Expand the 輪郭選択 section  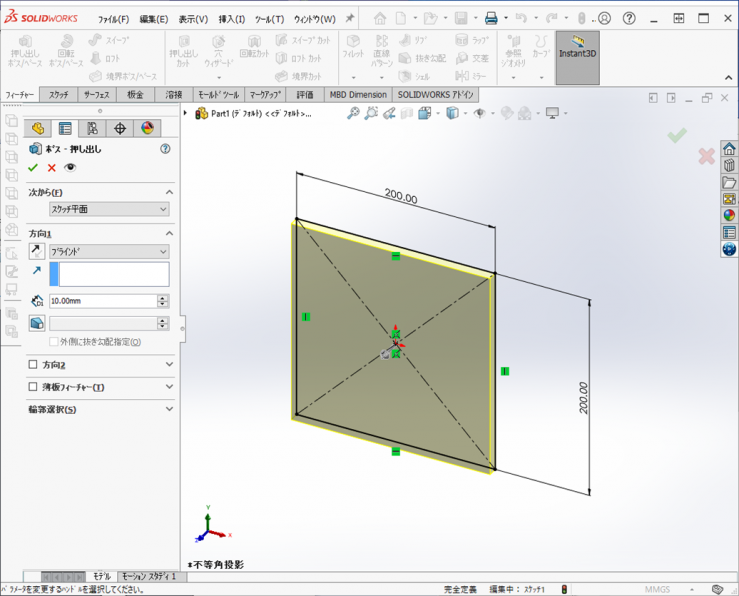click(169, 409)
